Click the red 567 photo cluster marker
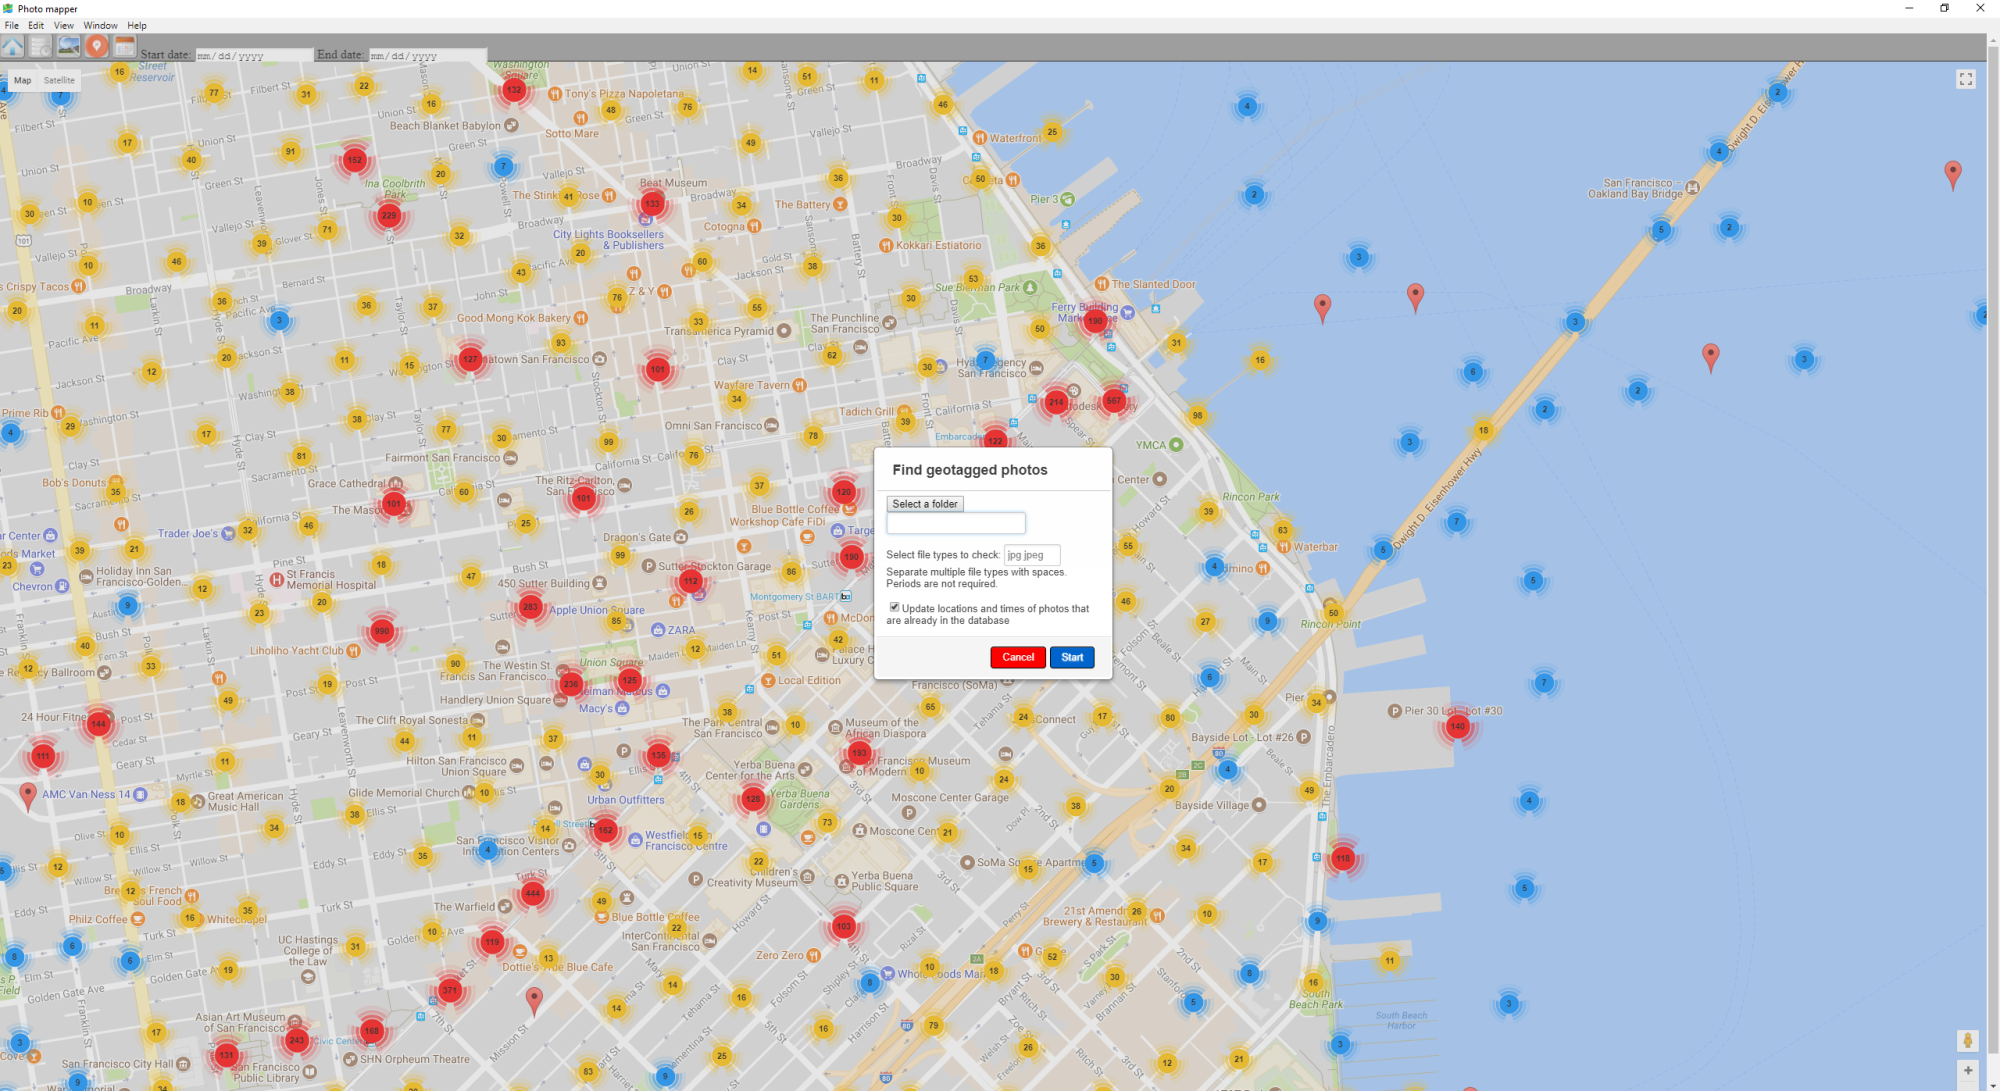This screenshot has height=1091, width=2000. [1114, 401]
